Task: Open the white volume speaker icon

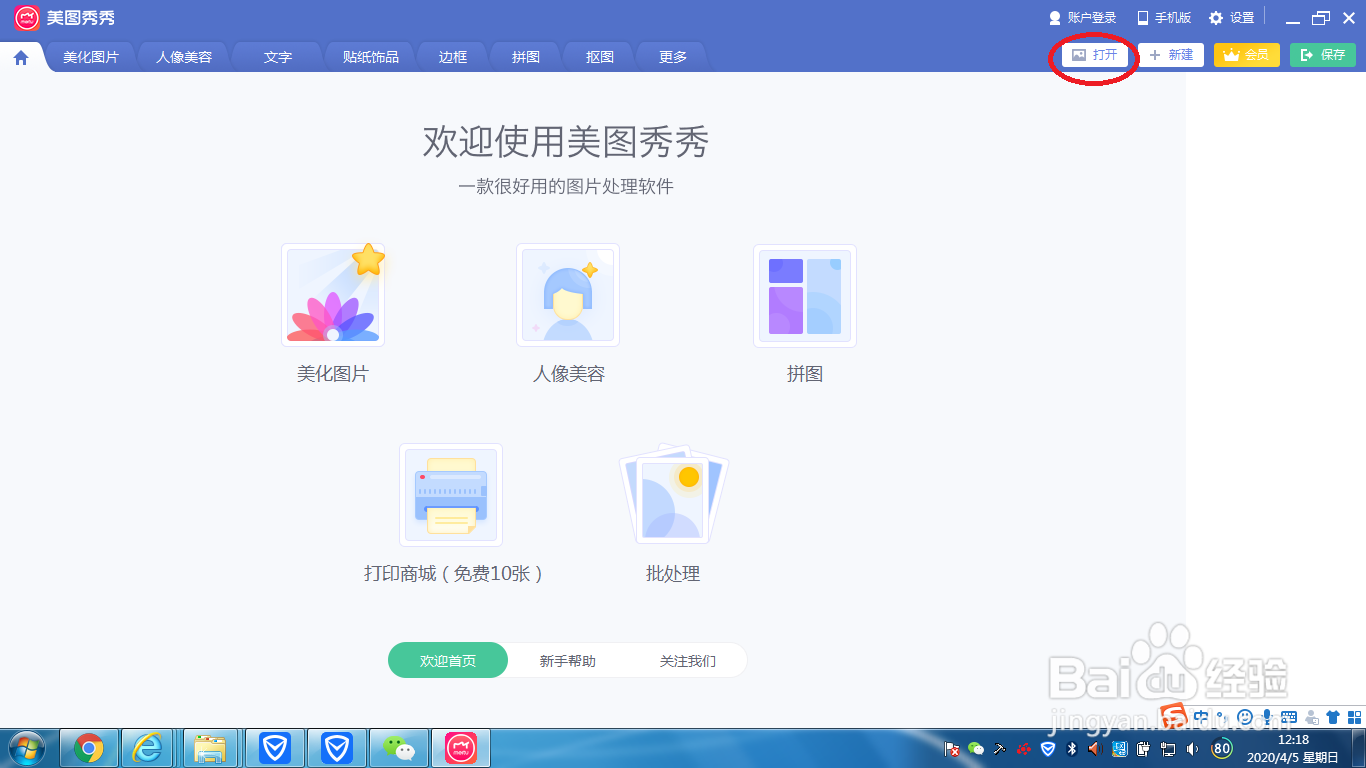Action: pyautogui.click(x=1191, y=749)
